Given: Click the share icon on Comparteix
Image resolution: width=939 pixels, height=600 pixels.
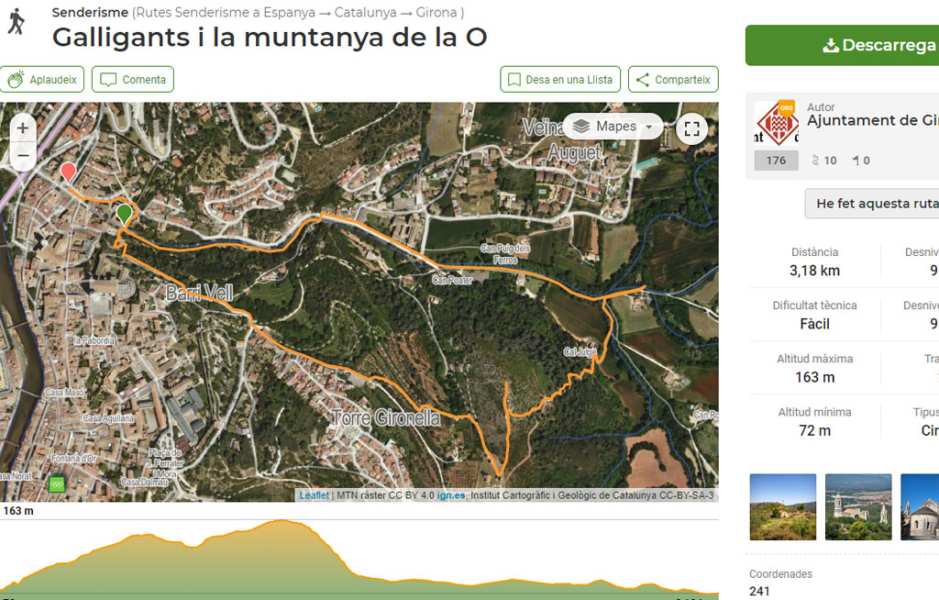Looking at the screenshot, I should (641, 79).
